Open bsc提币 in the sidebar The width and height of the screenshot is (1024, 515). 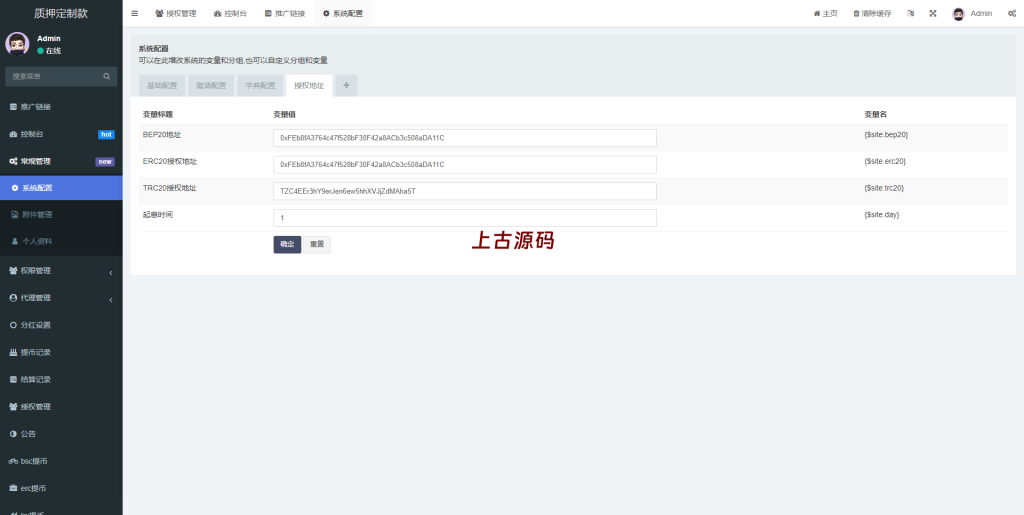pos(61,461)
